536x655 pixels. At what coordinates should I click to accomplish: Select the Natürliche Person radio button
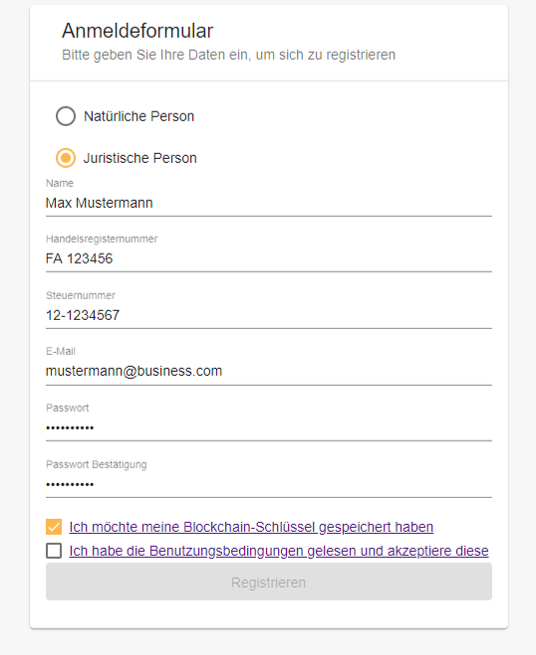coord(66,116)
